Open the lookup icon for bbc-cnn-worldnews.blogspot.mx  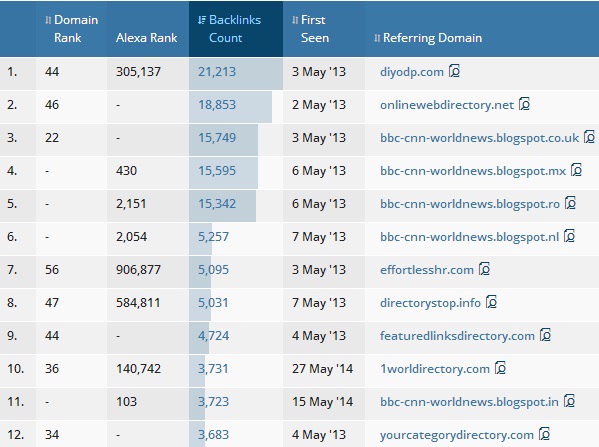[x=576, y=170]
